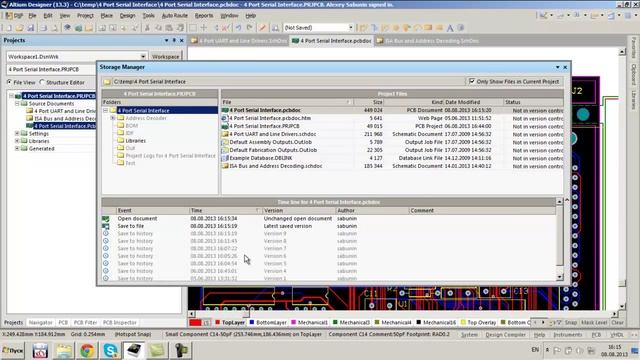This screenshot has height=360, width=640.
Task: Select the Structure Editor radio button
Action: [x=42, y=82]
